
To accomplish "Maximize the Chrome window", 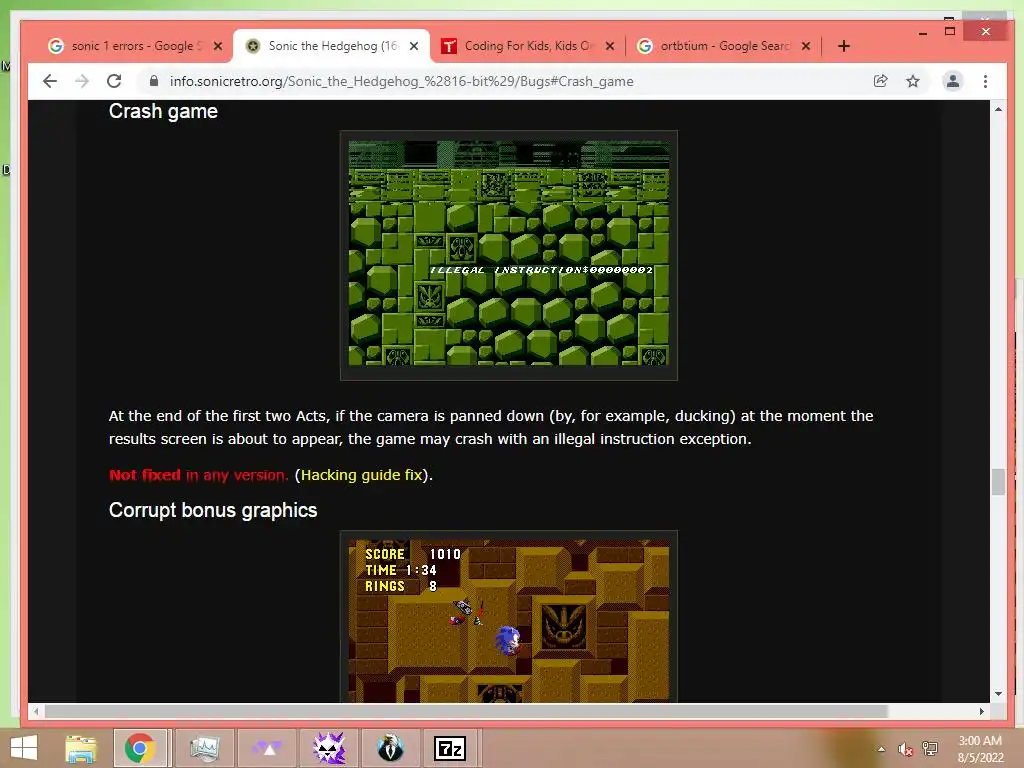I will (950, 31).
